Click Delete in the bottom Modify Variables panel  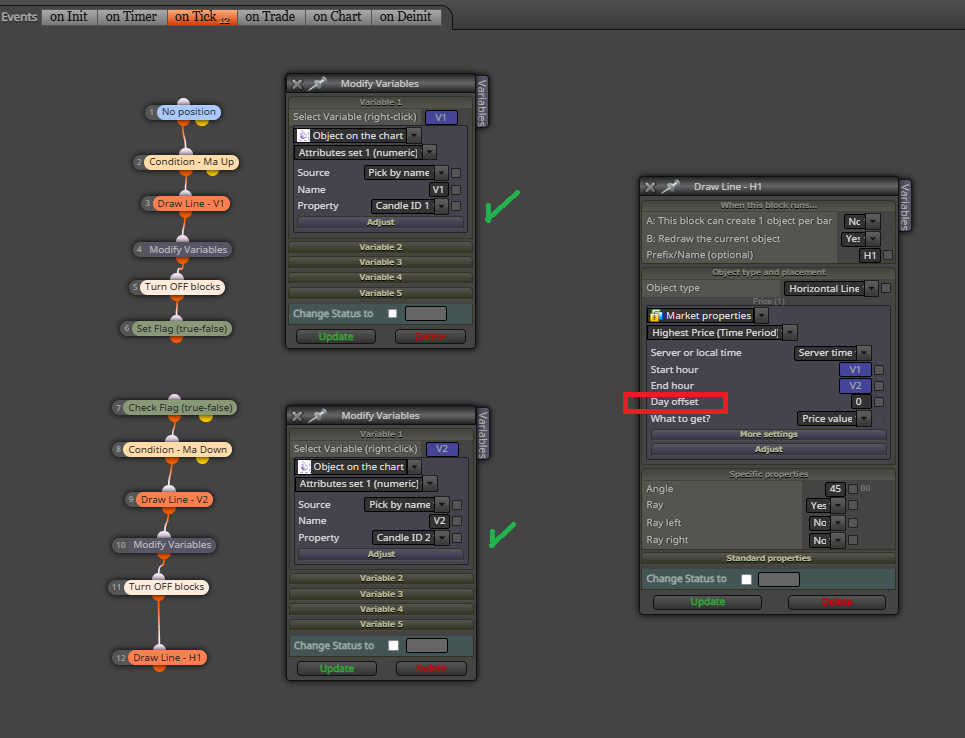click(x=431, y=668)
